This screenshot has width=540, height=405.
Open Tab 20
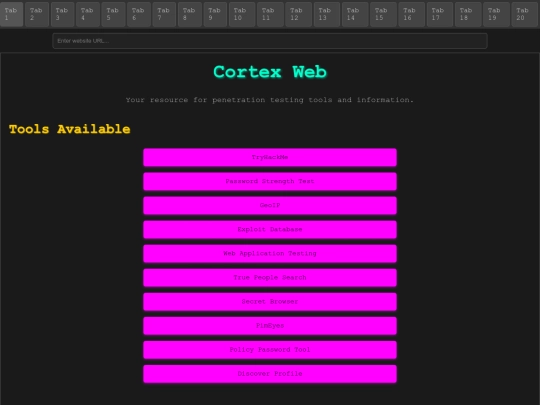point(525,14)
